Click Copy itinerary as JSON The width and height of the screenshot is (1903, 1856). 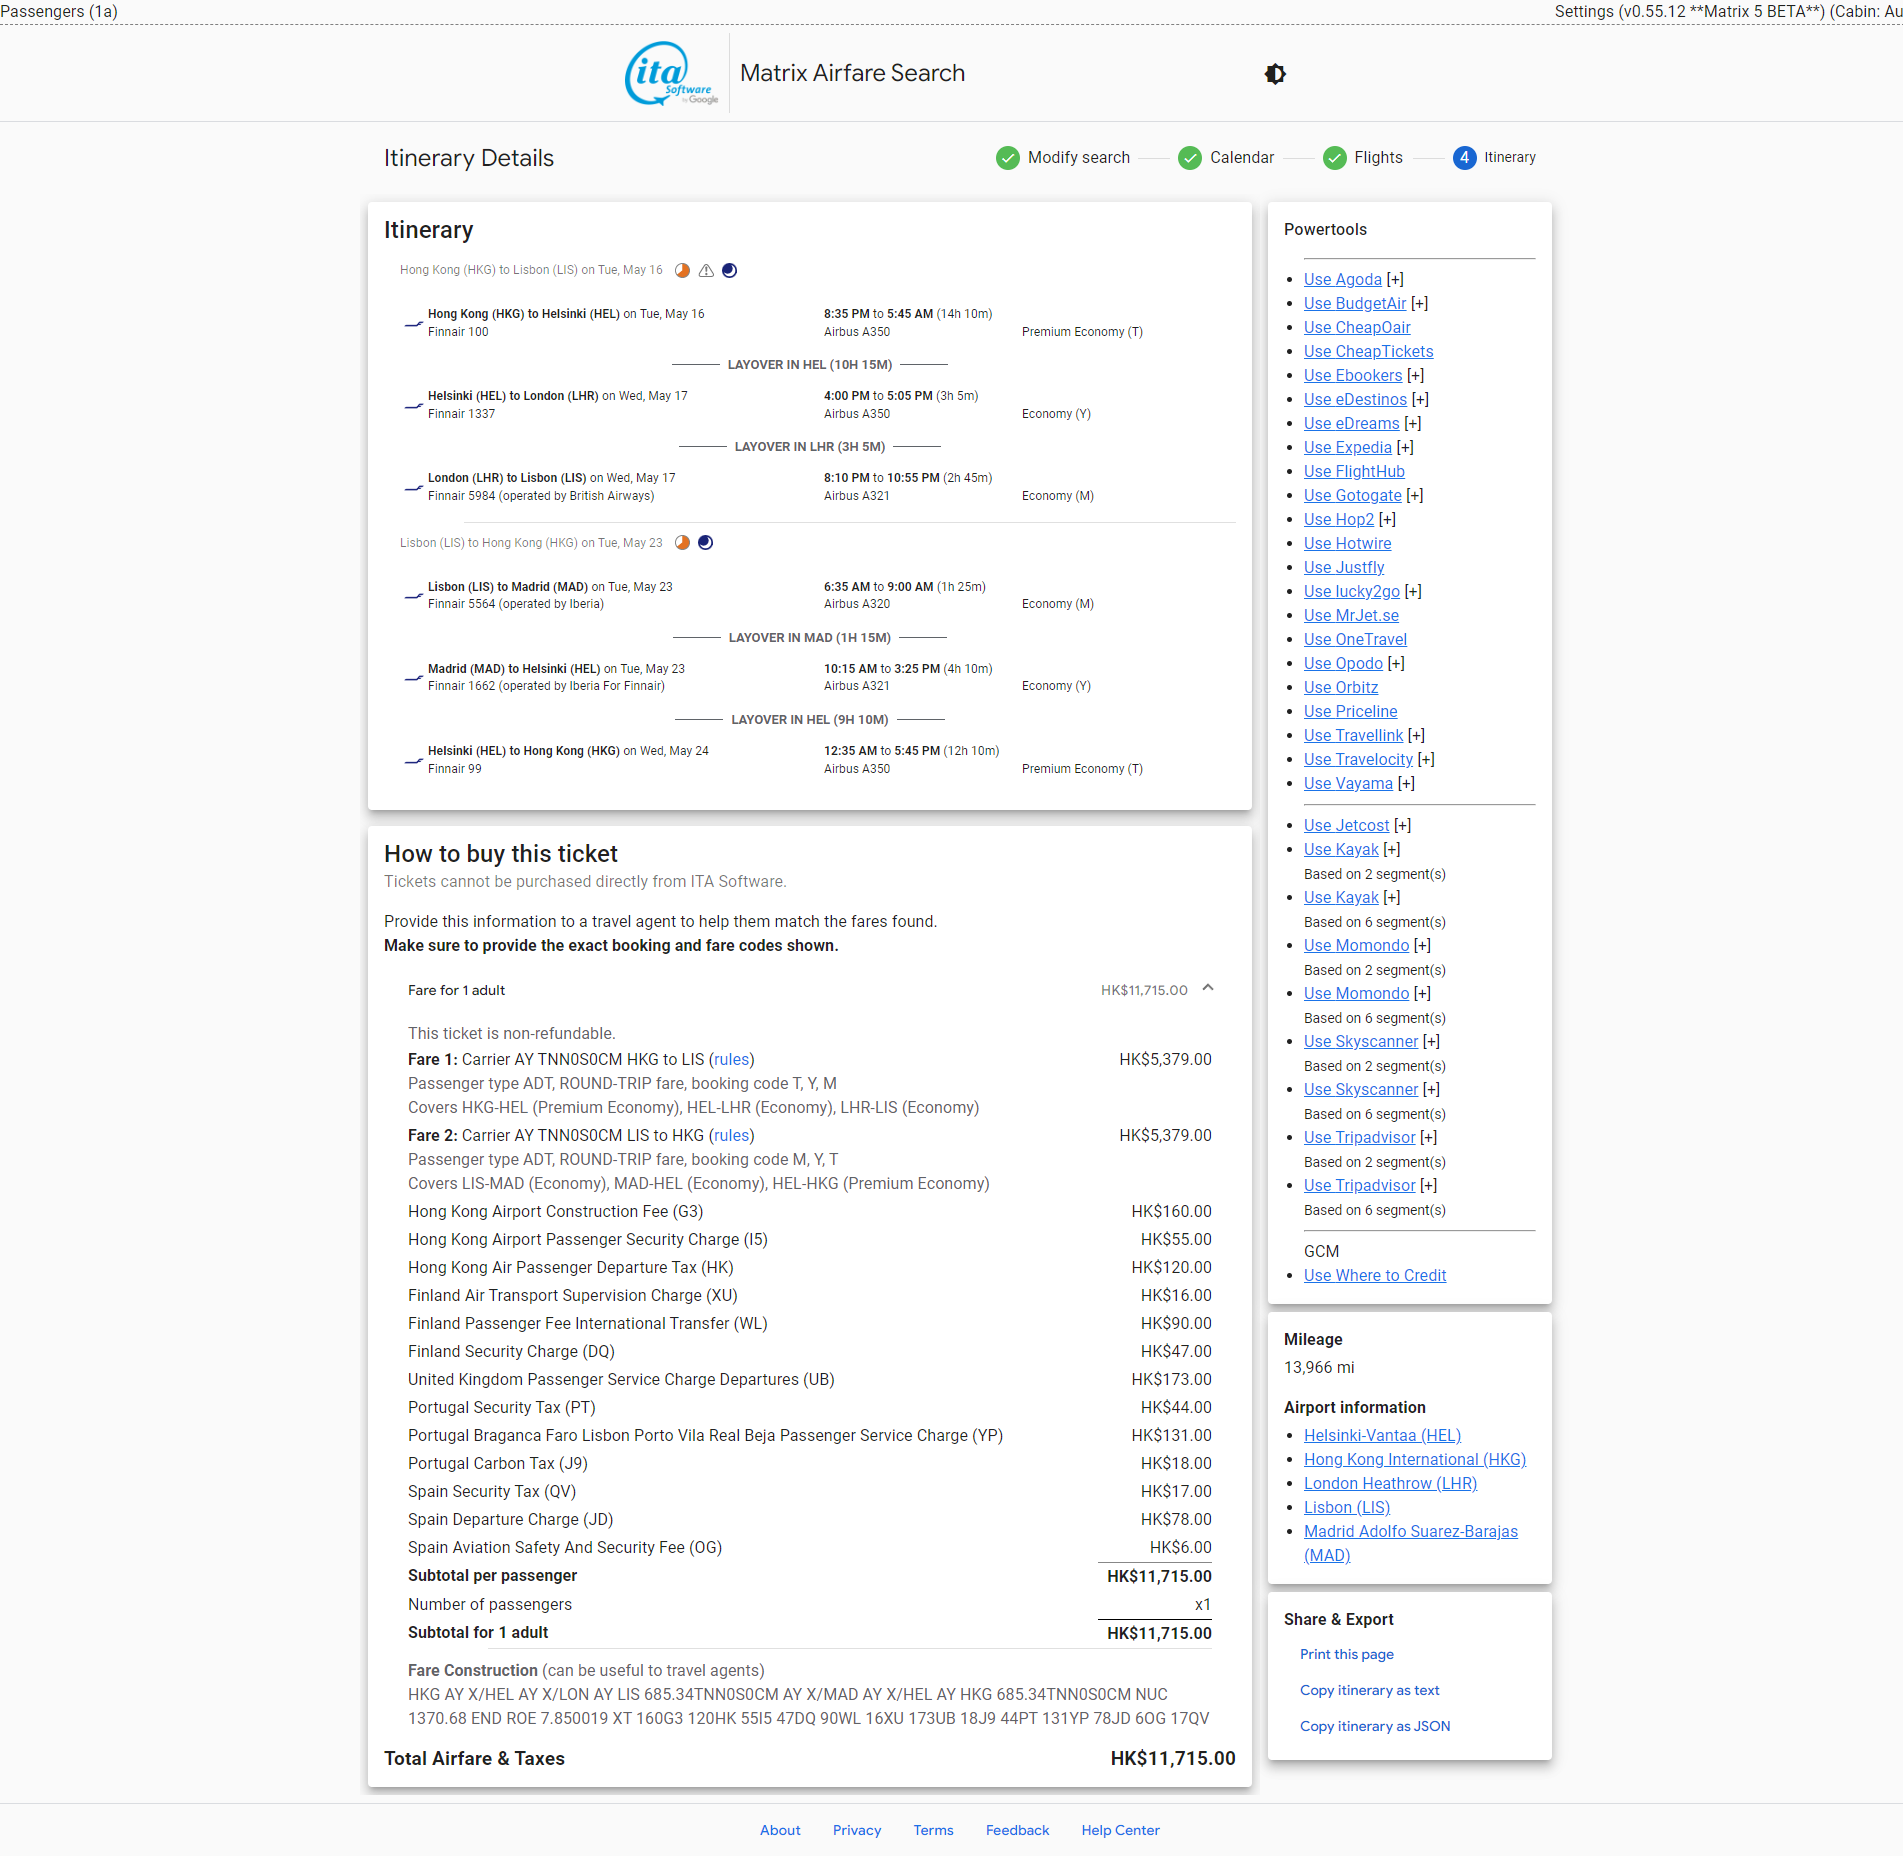(1374, 1727)
